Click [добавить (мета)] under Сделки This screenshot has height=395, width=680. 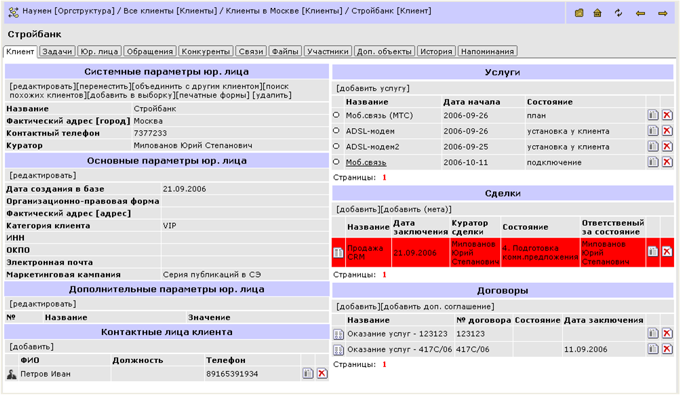click(x=416, y=209)
